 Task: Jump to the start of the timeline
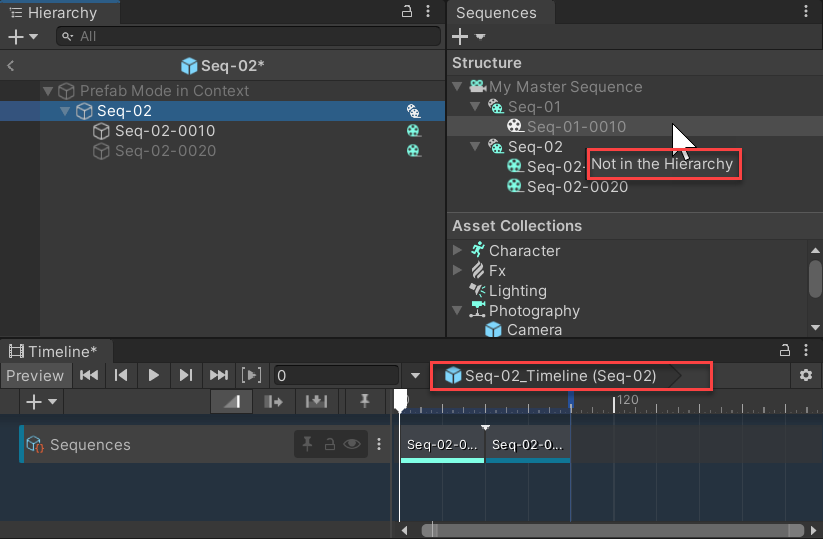click(89, 375)
